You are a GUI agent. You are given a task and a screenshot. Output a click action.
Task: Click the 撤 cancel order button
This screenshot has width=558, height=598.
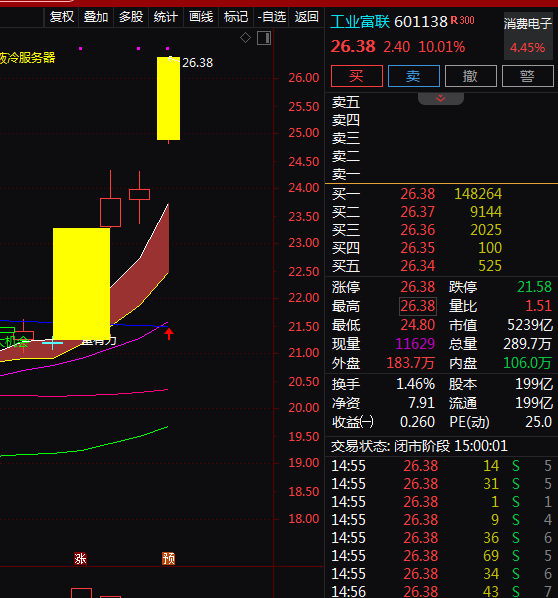[x=471, y=76]
